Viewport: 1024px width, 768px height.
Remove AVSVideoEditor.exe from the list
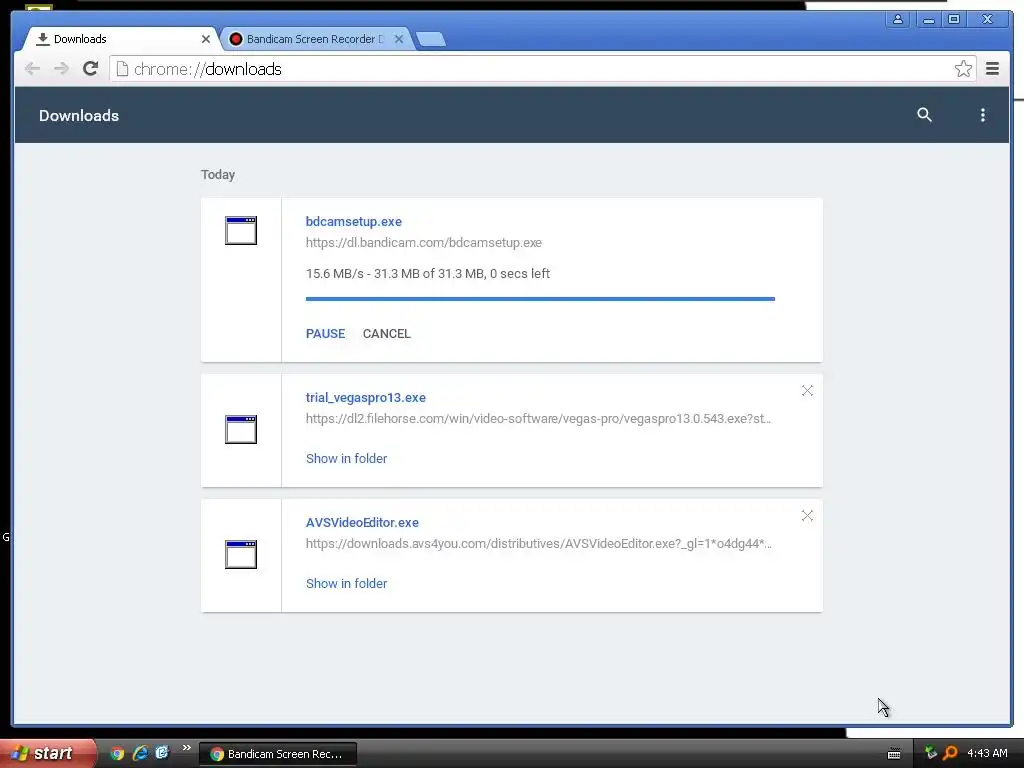point(807,516)
